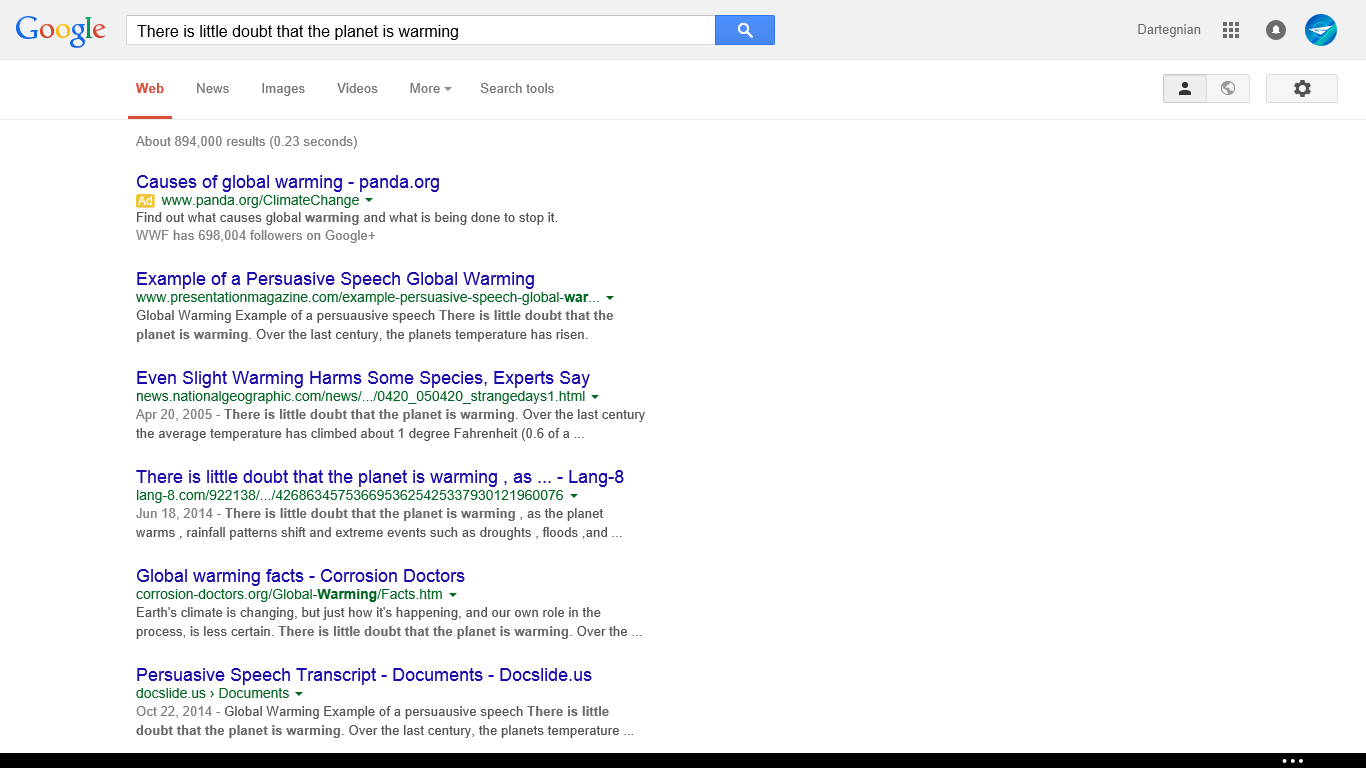Screen dimensions: 1366x768
Task: Open the account profile avatar
Action: (1321, 30)
